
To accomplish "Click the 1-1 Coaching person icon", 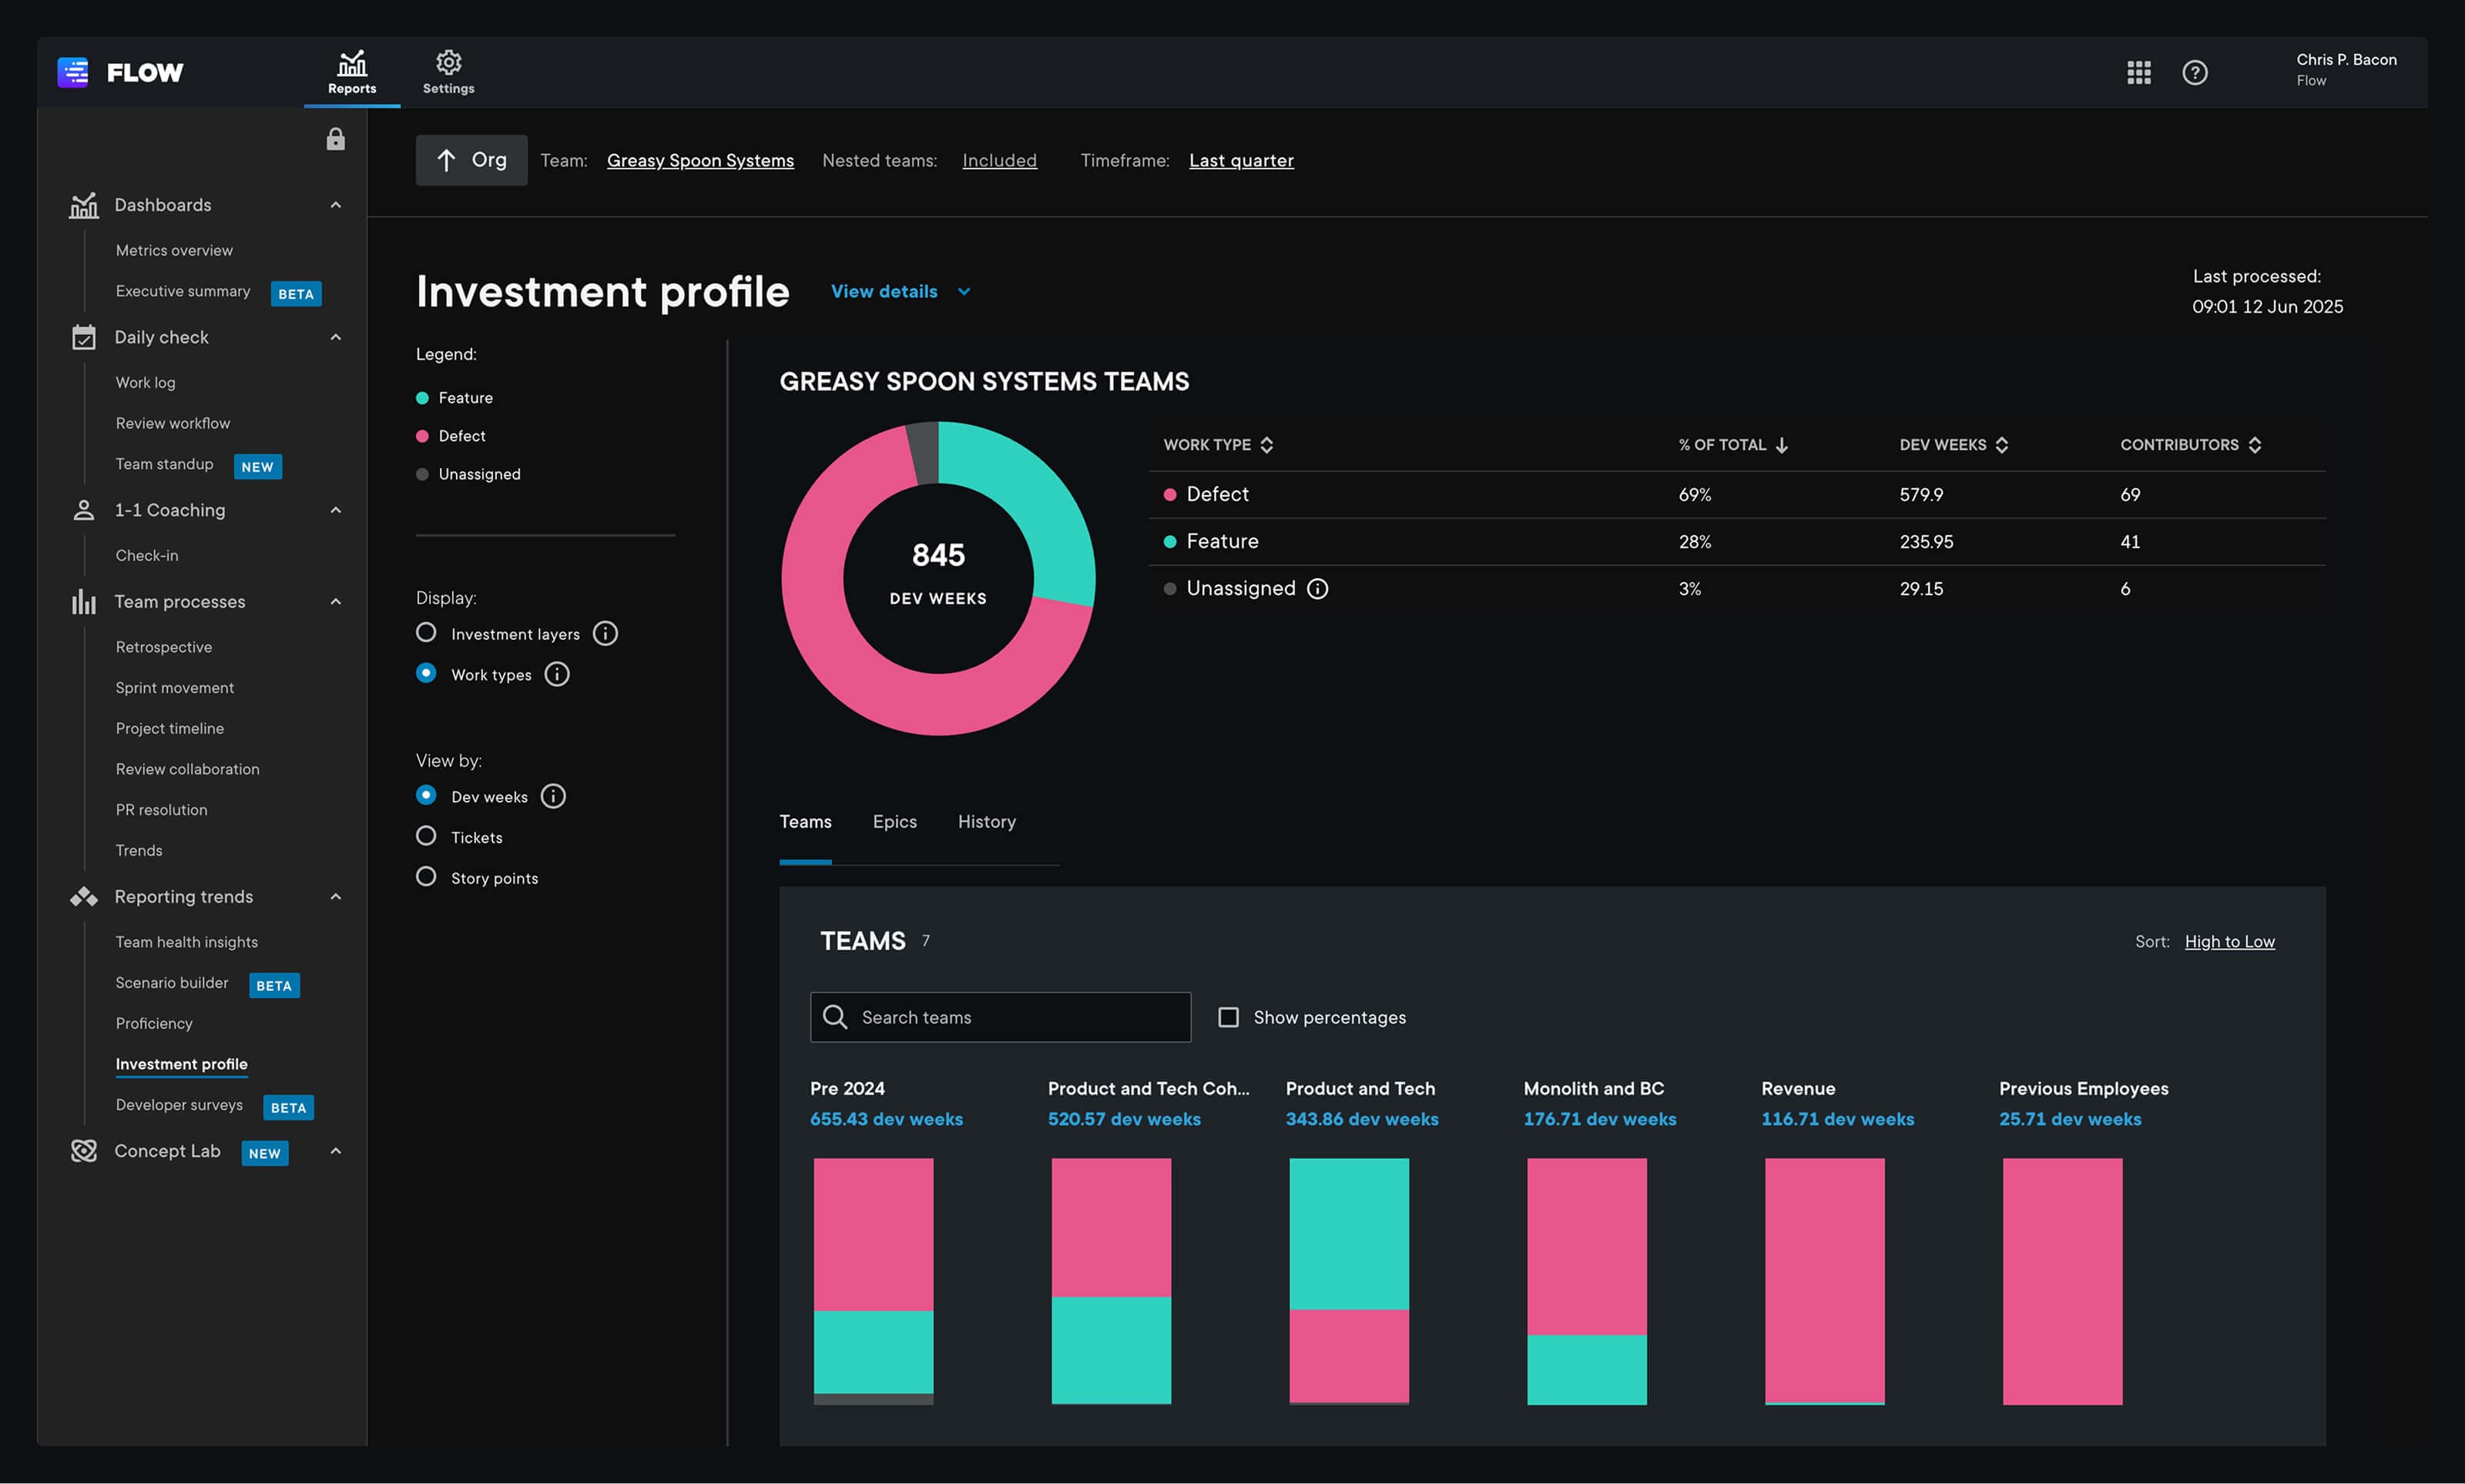I will tap(84, 510).
